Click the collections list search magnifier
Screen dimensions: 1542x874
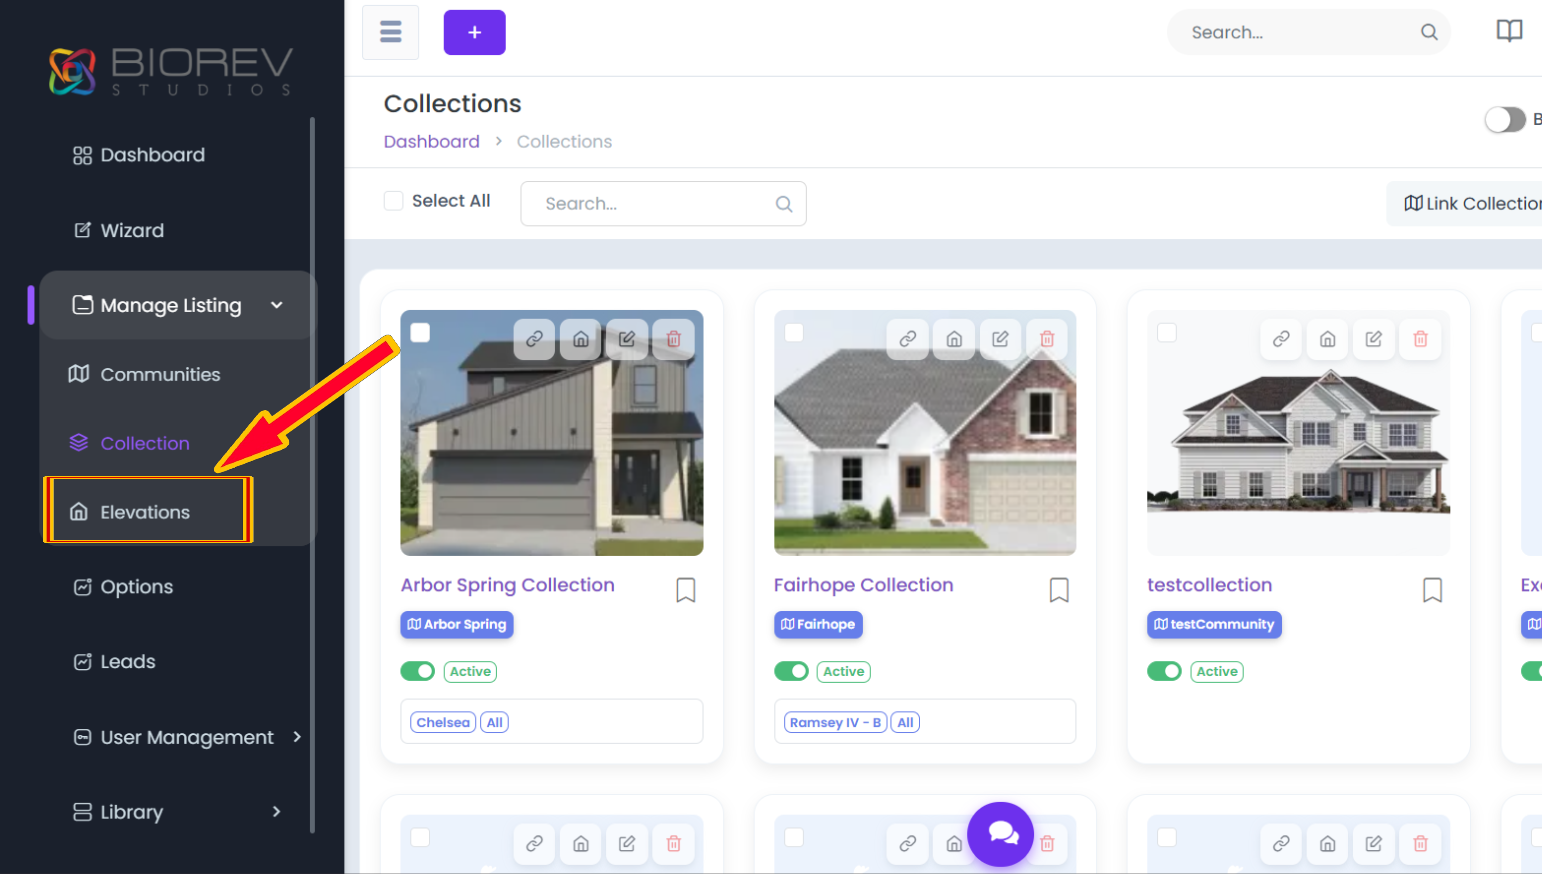(784, 204)
